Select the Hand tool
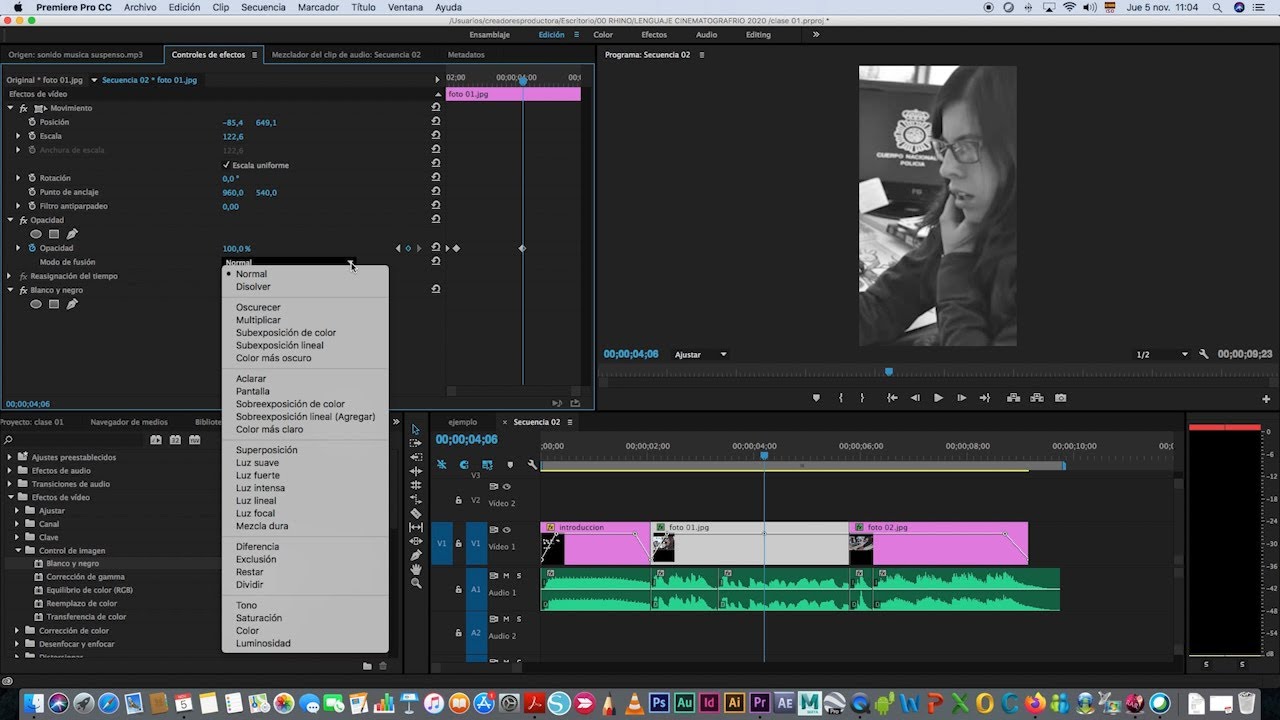The width and height of the screenshot is (1280, 720). (416, 569)
